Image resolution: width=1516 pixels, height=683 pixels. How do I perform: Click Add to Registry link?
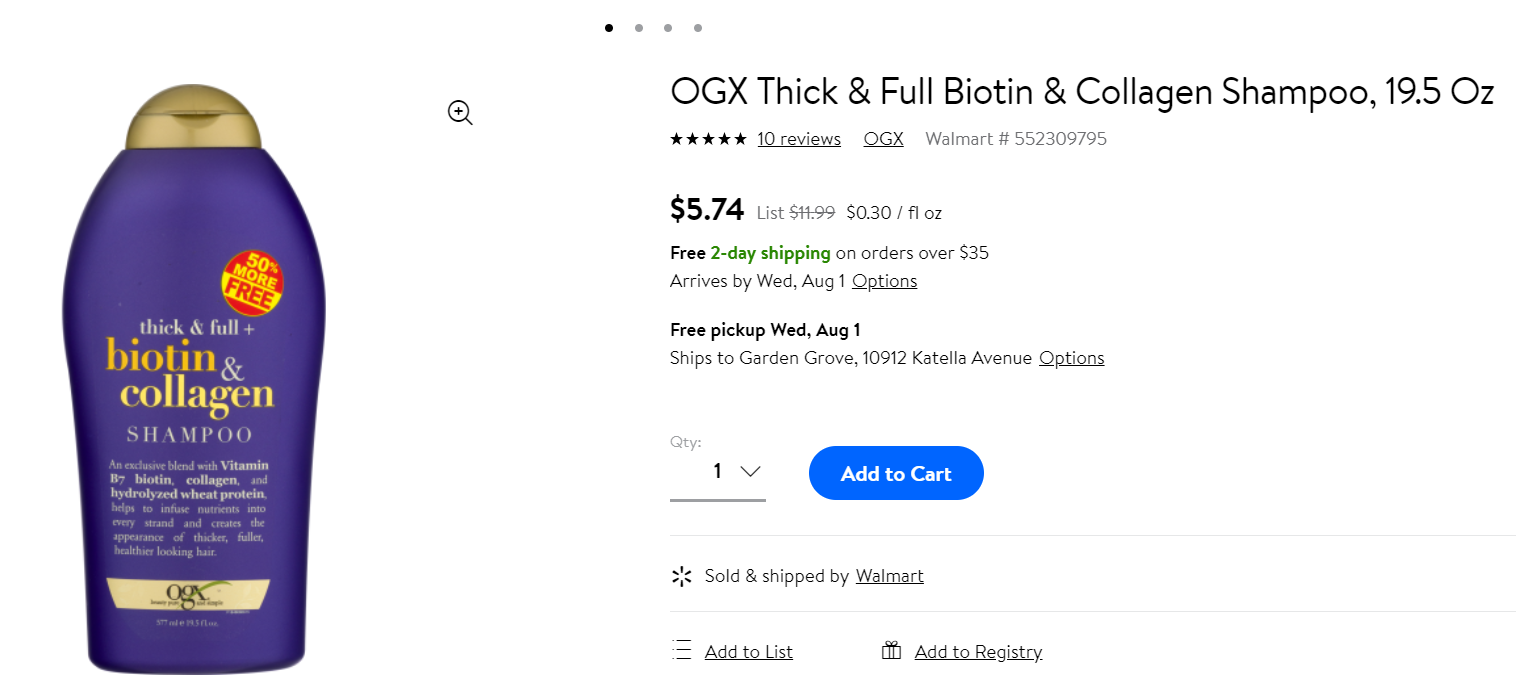click(978, 652)
